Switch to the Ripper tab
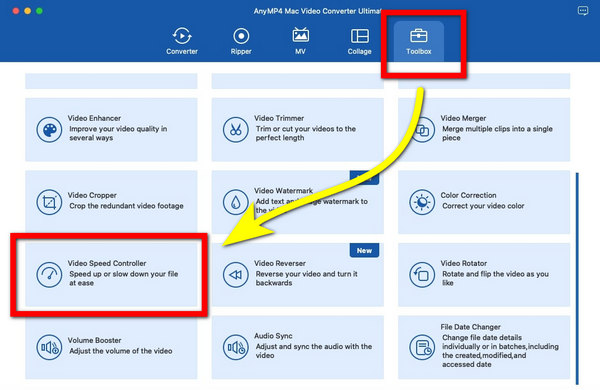 (241, 41)
